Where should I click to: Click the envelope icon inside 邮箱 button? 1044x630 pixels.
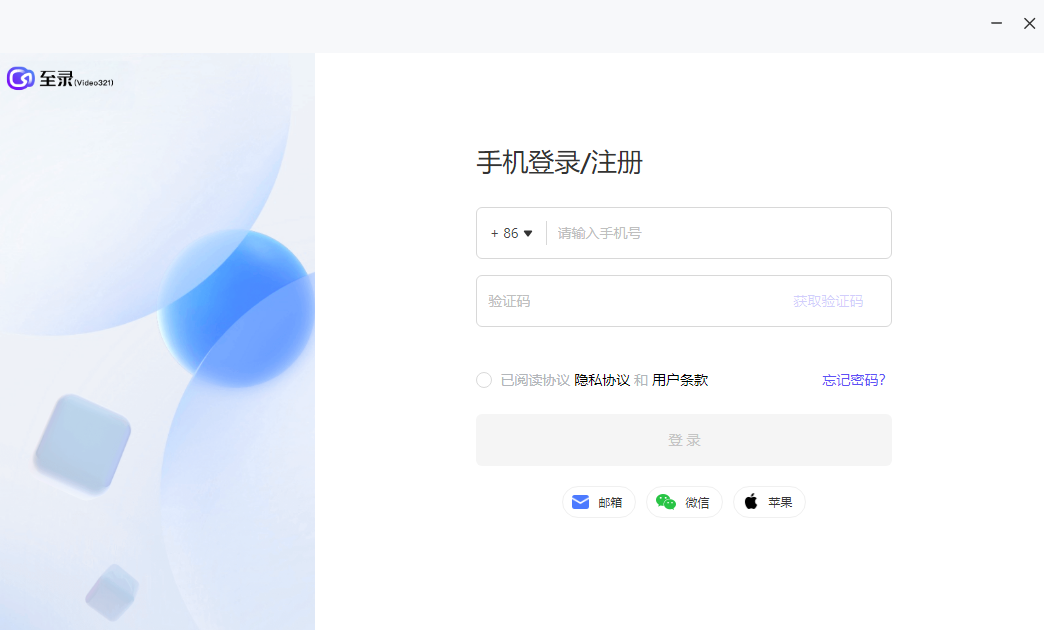[x=580, y=502]
